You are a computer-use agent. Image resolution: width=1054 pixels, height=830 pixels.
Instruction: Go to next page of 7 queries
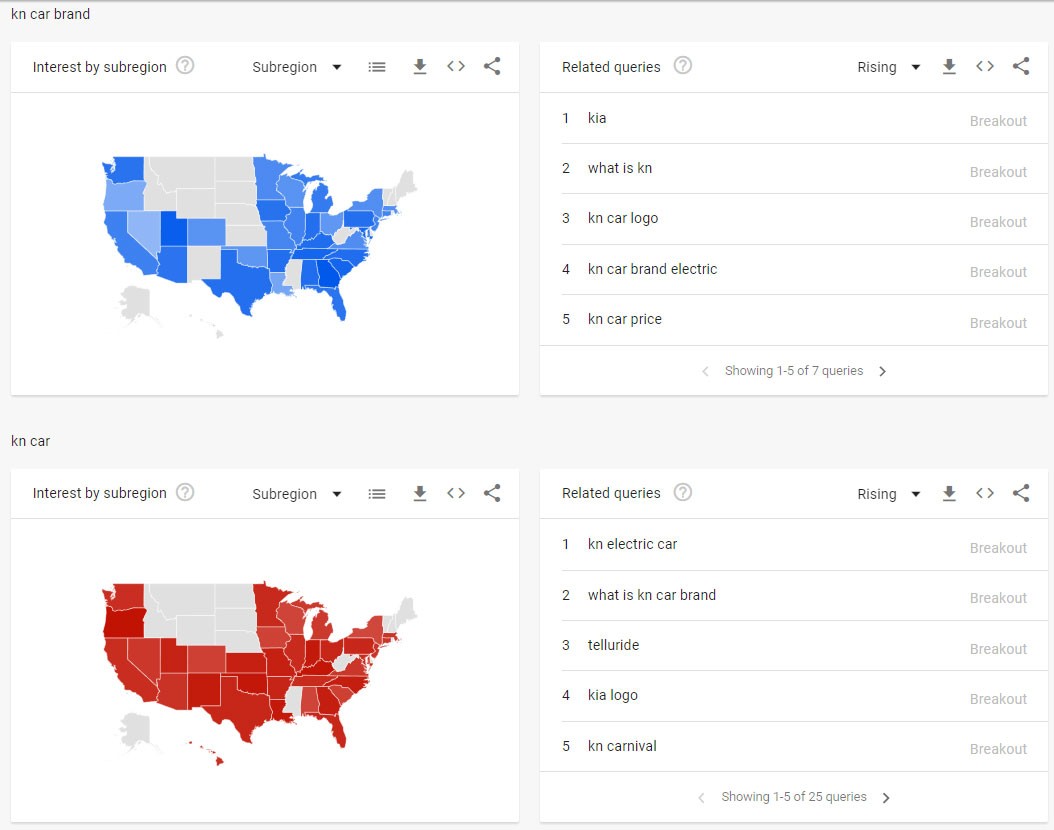[882, 371]
